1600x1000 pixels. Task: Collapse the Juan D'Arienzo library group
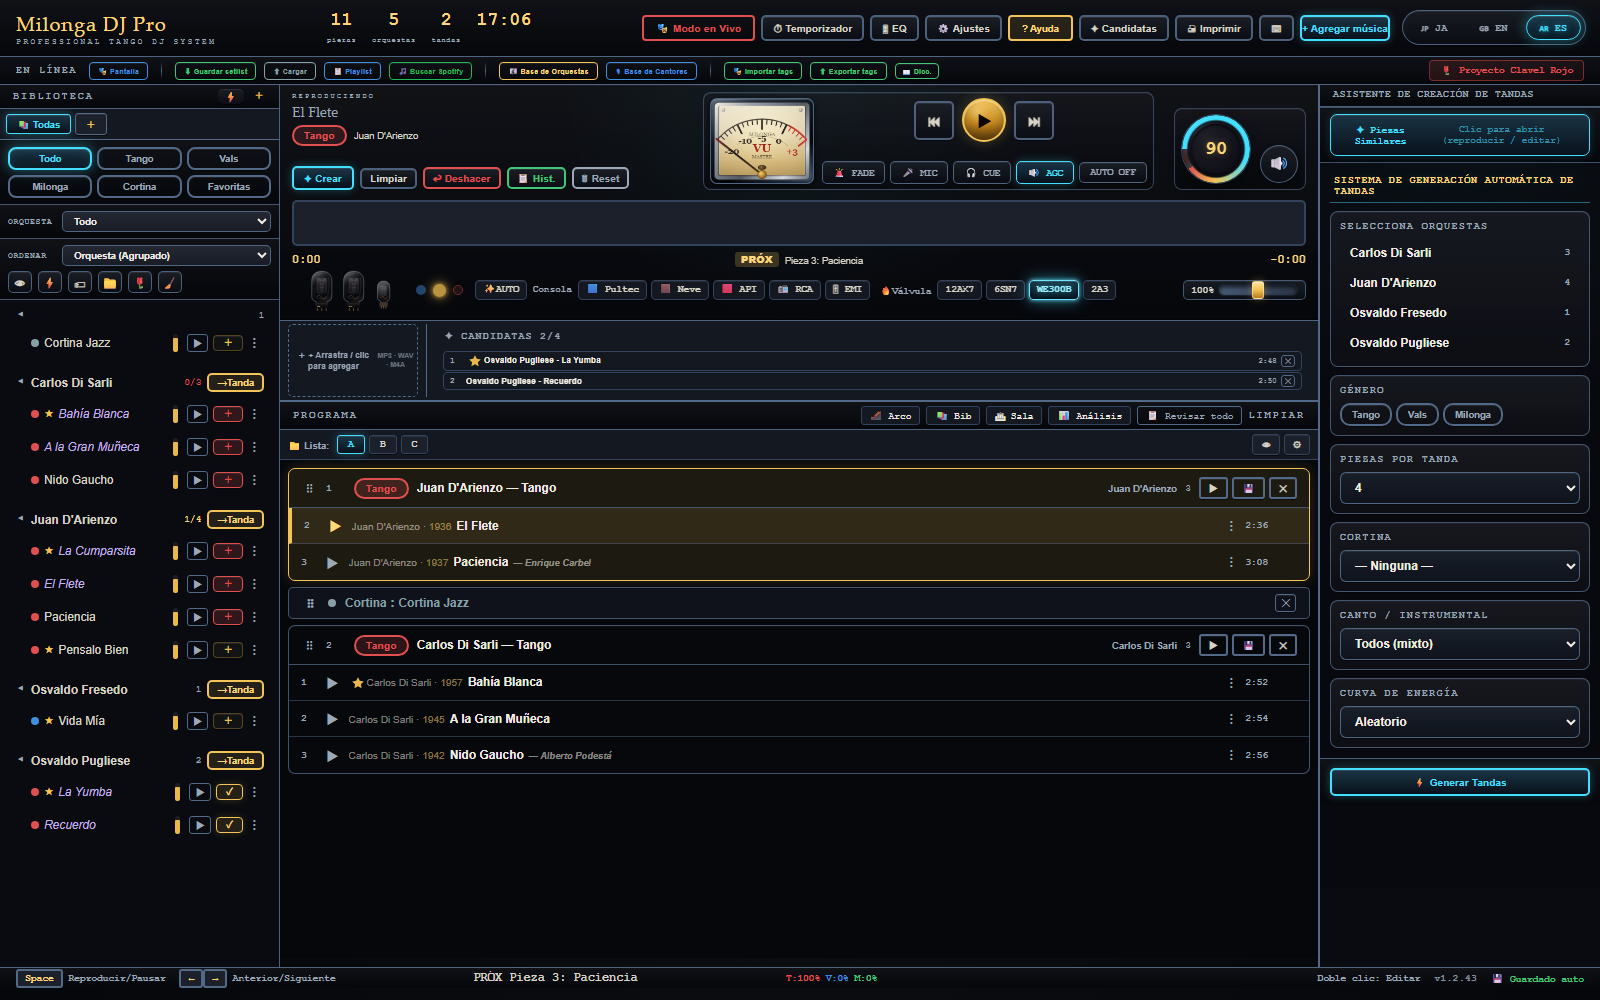(x=21, y=519)
